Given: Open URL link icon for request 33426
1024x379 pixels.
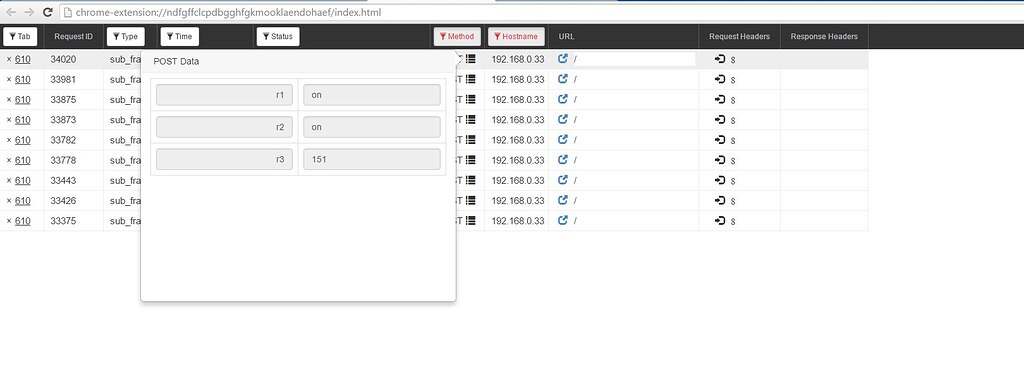Looking at the screenshot, I should point(563,201).
